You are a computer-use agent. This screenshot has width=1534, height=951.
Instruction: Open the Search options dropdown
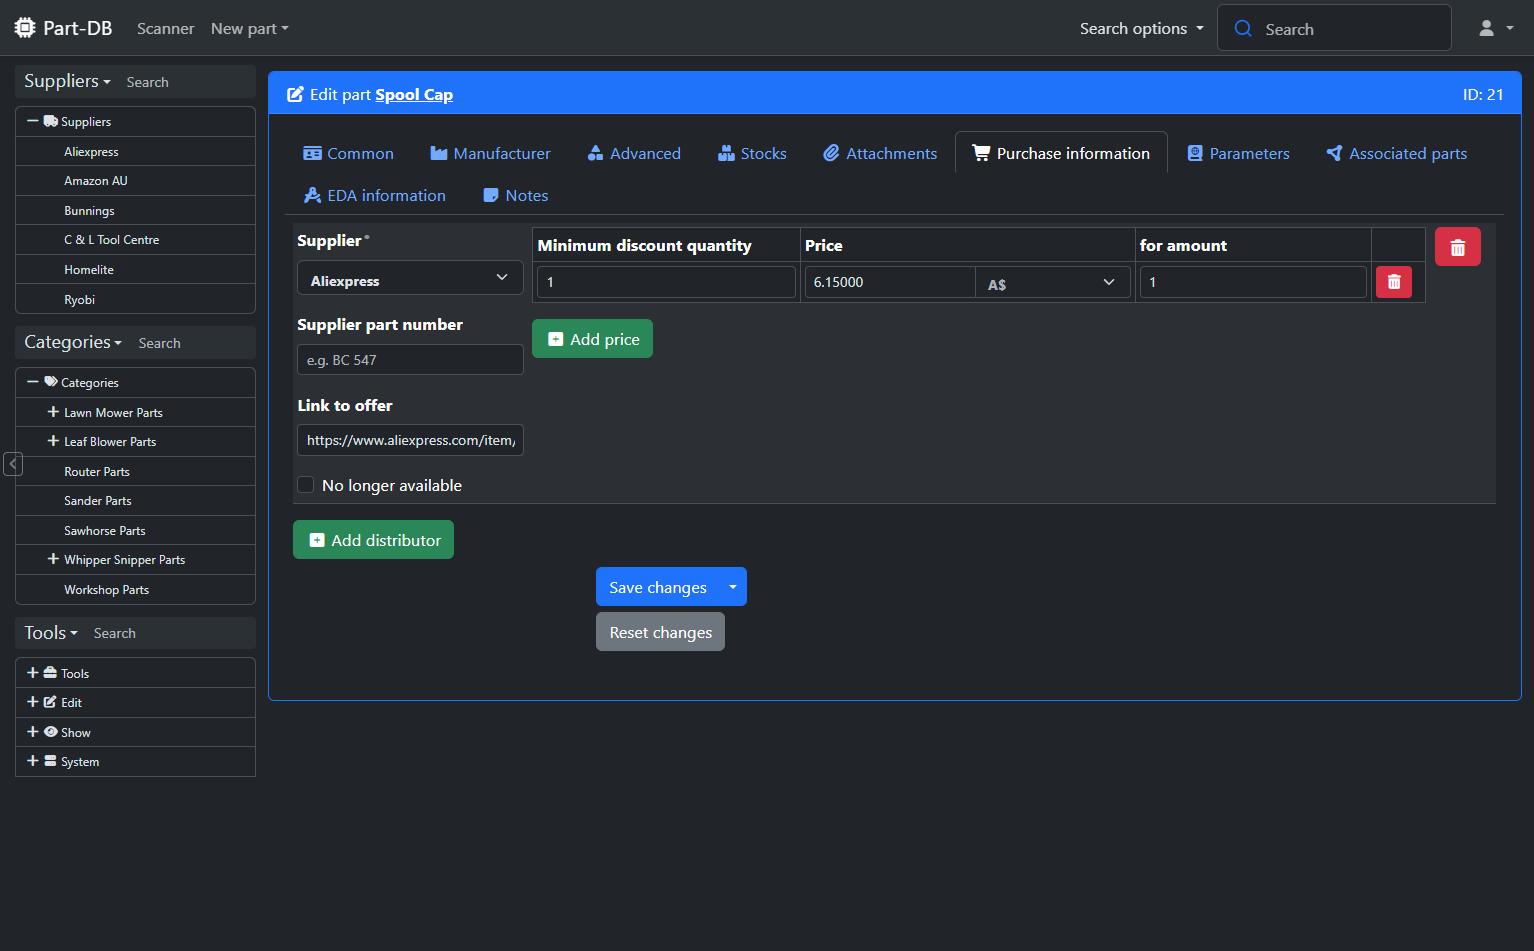pyautogui.click(x=1142, y=28)
